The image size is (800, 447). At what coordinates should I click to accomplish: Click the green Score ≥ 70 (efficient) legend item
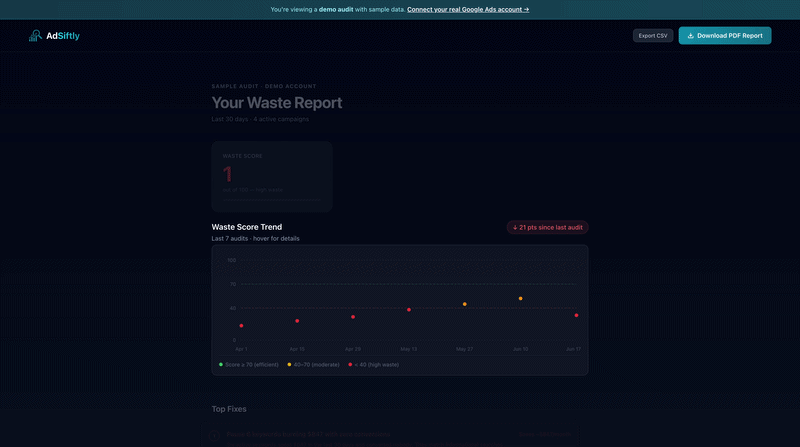coord(249,365)
